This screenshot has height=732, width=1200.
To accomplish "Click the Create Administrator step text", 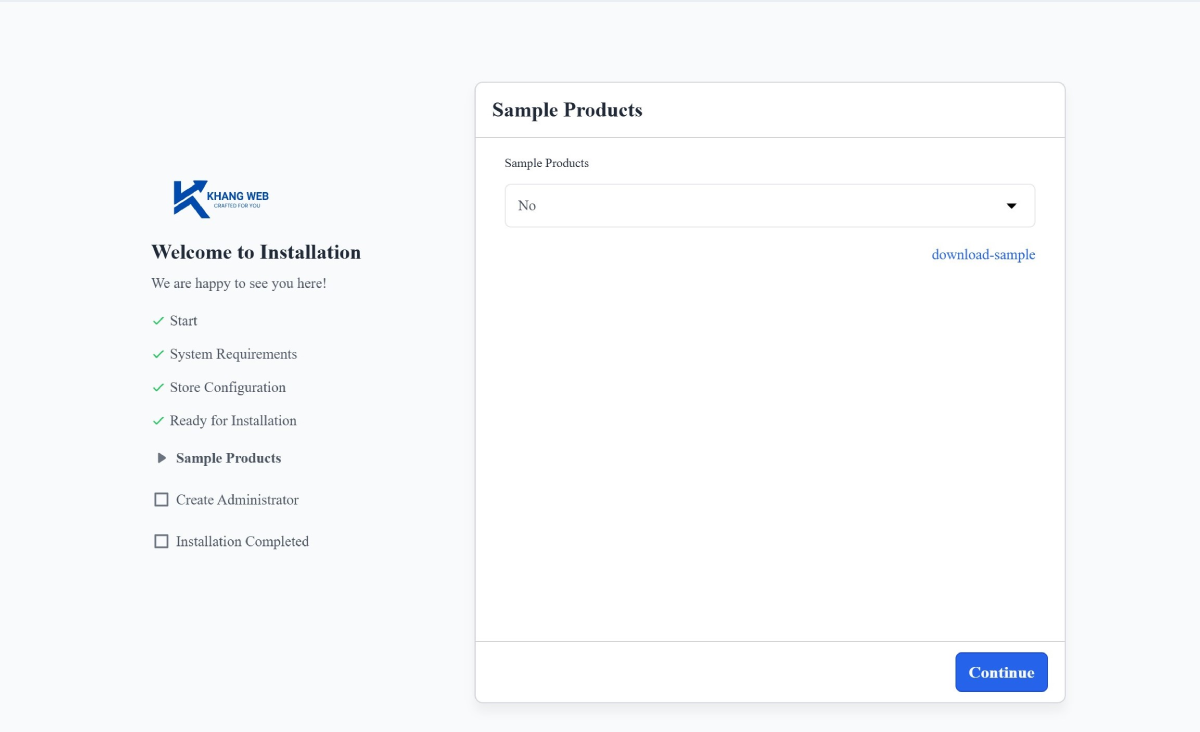I will point(237,500).
